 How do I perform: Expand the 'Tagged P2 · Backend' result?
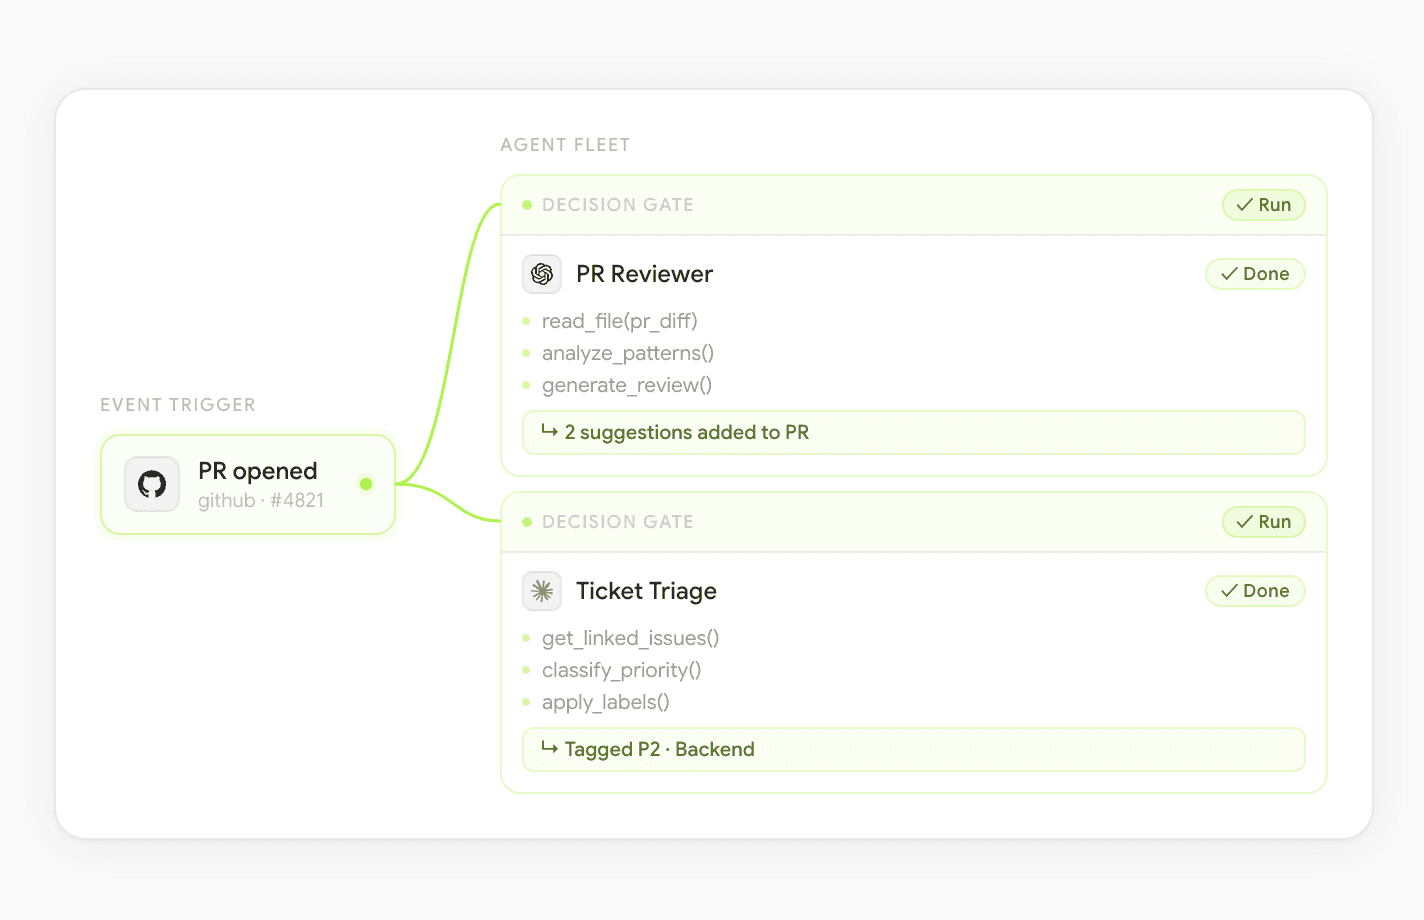(x=912, y=749)
